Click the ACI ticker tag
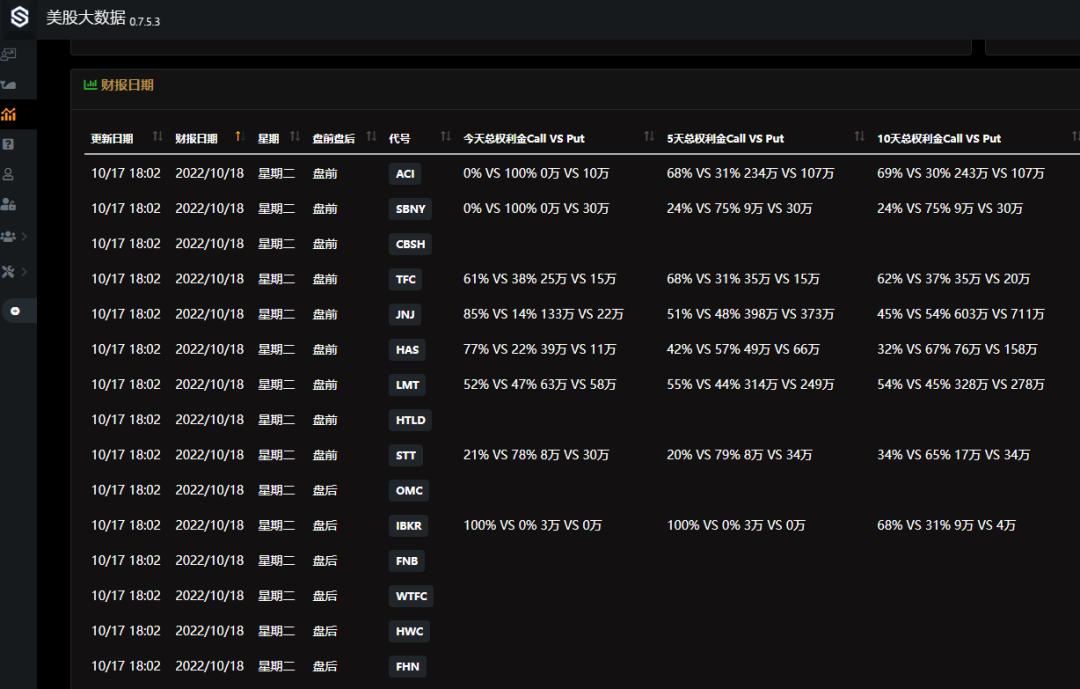The height and width of the screenshot is (689, 1080). (405, 174)
